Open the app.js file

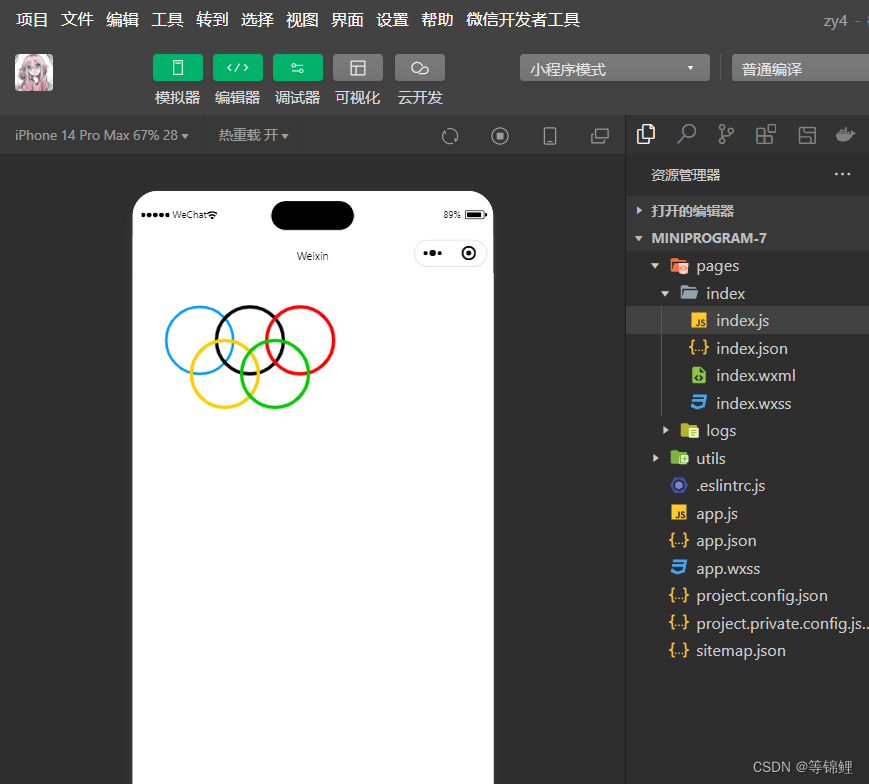pyautogui.click(x=747, y=513)
